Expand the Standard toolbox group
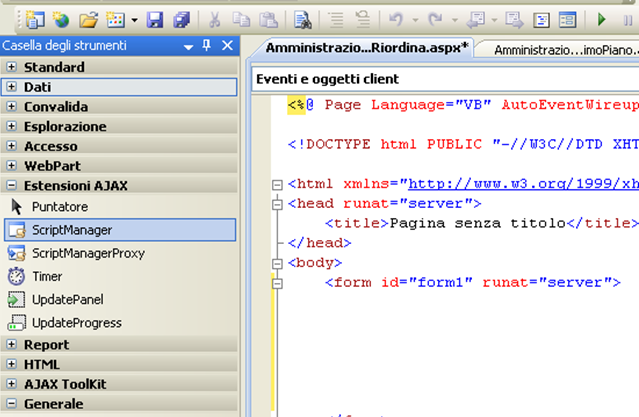This screenshot has width=639, height=417. (11, 67)
